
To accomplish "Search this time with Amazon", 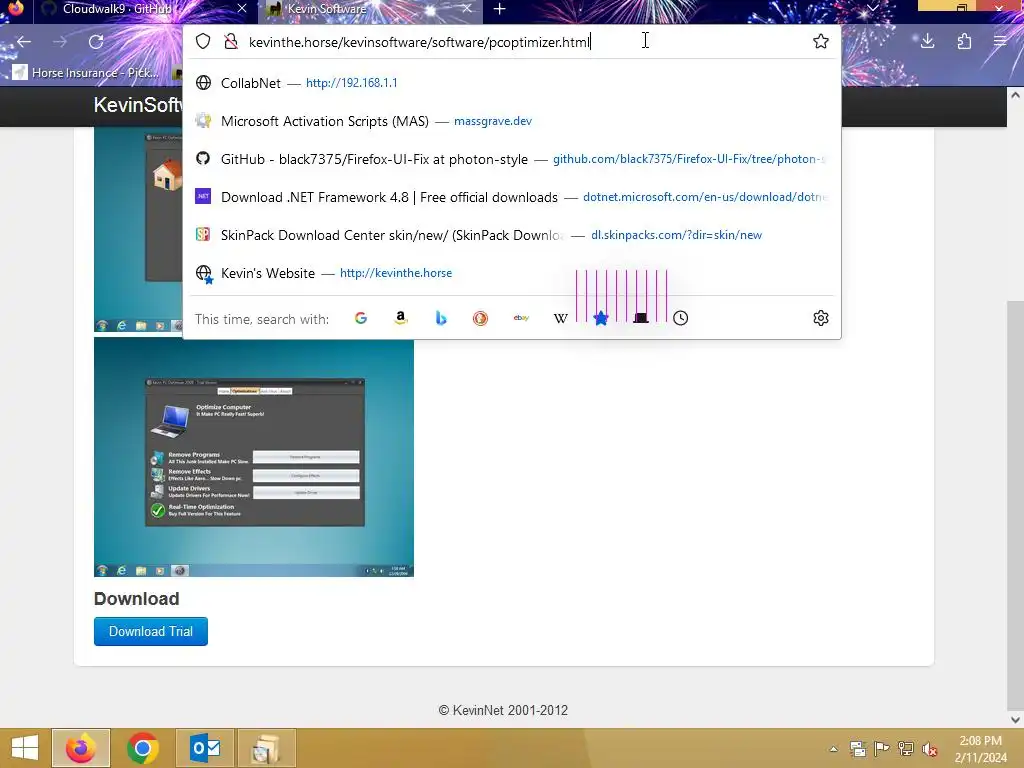I will click(401, 318).
